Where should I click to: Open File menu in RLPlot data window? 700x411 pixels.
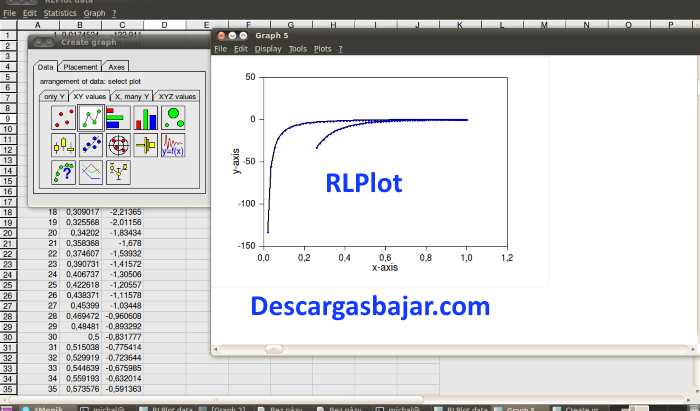click(9, 13)
